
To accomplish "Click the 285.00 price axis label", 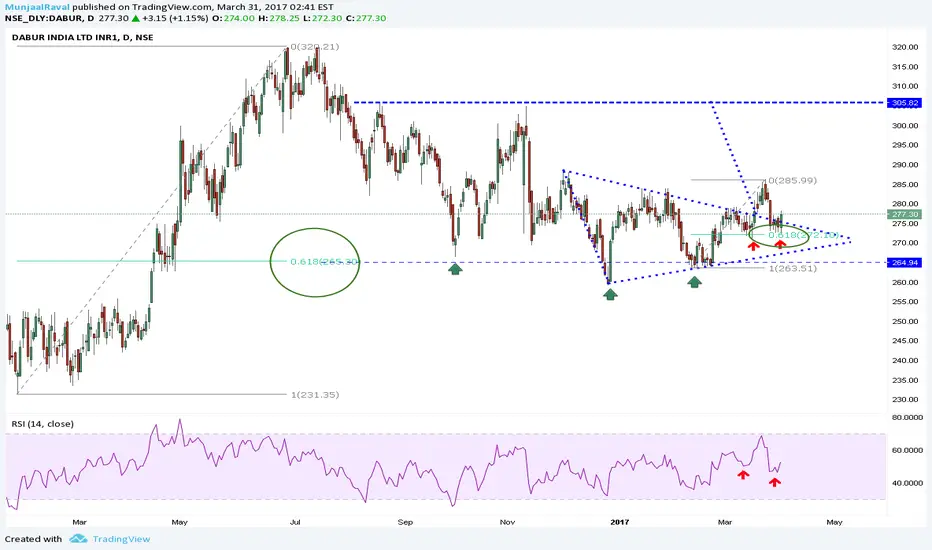I will [x=905, y=184].
